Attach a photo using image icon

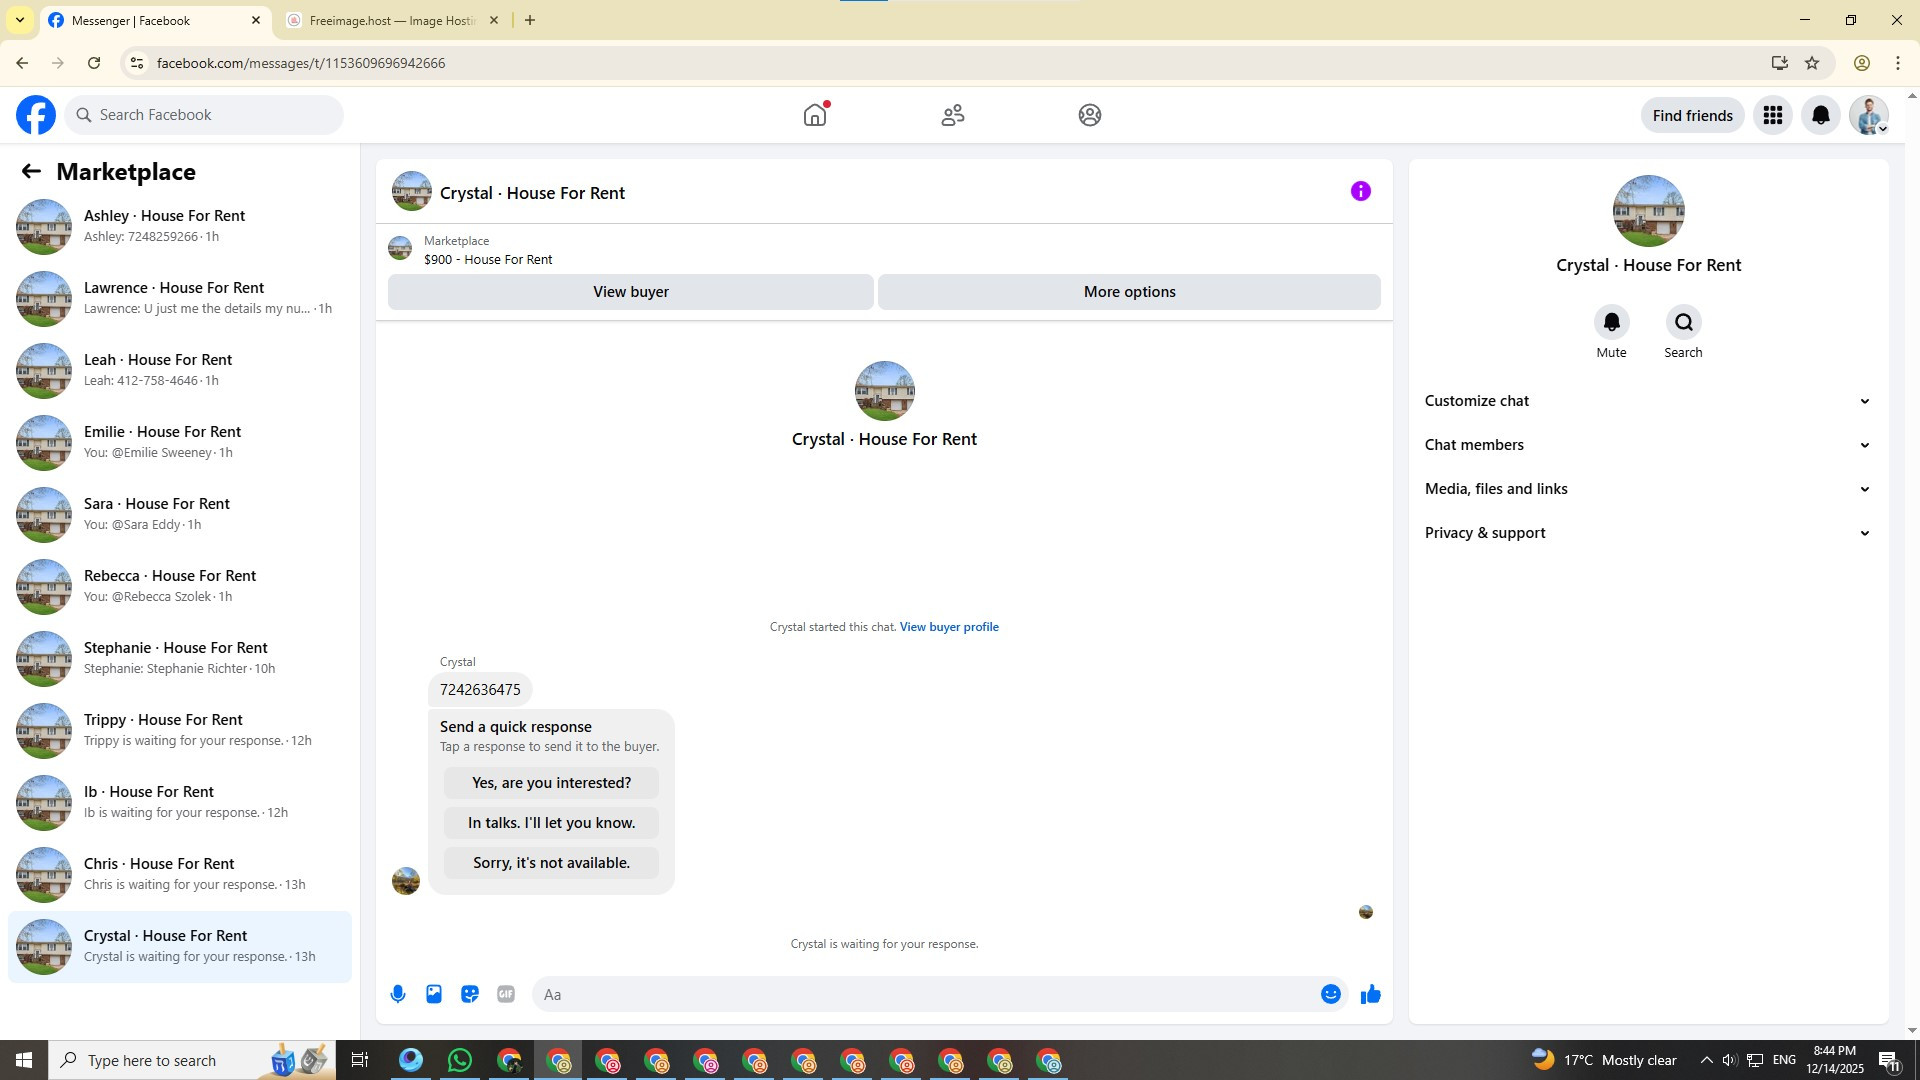click(434, 994)
